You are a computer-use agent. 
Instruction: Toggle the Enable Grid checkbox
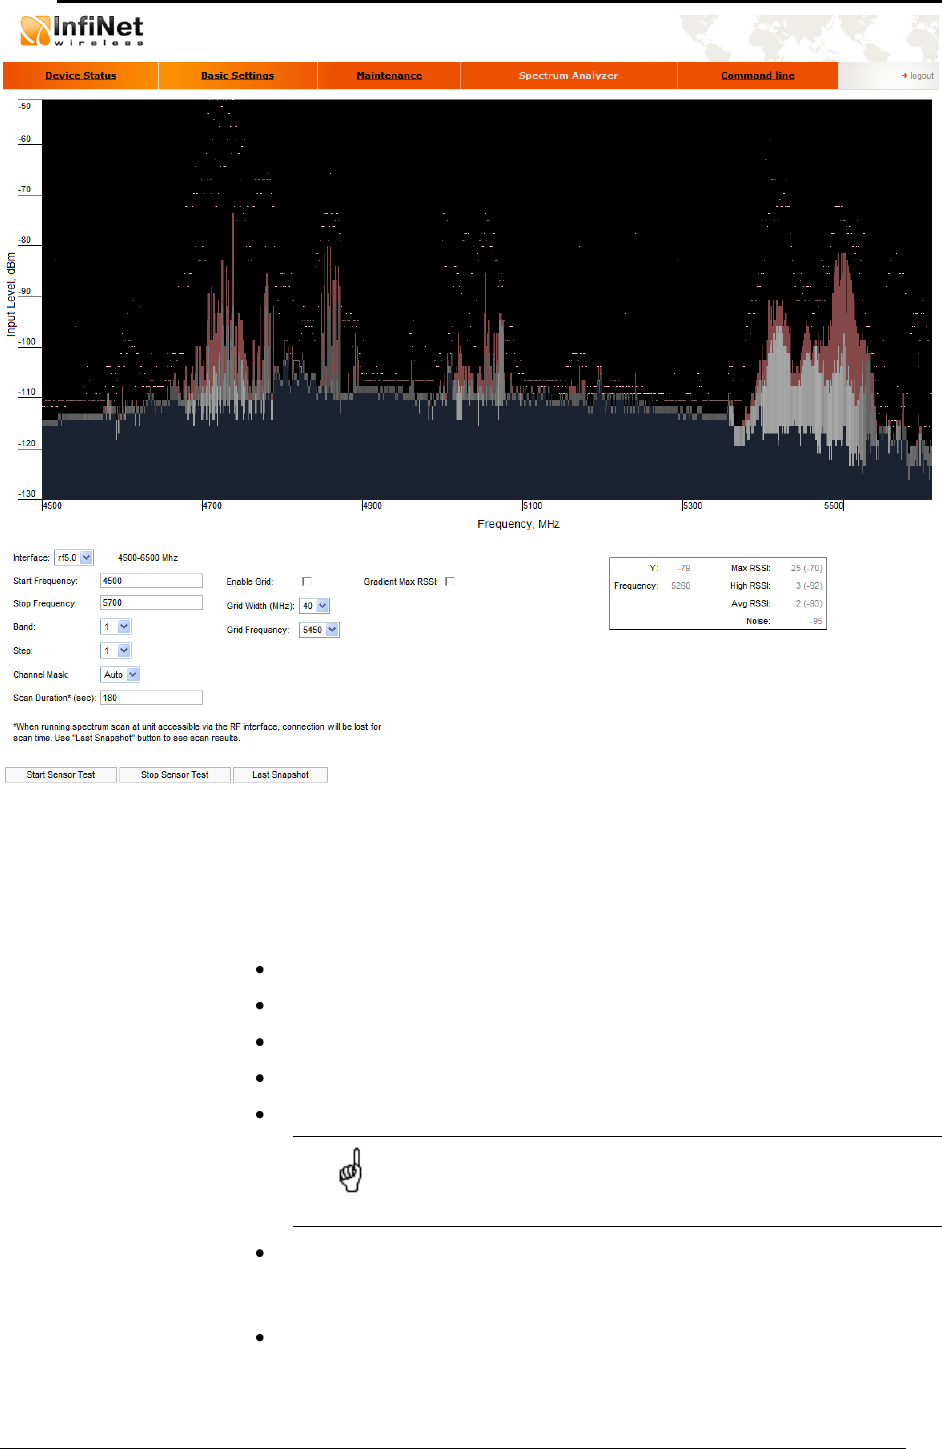(x=307, y=581)
